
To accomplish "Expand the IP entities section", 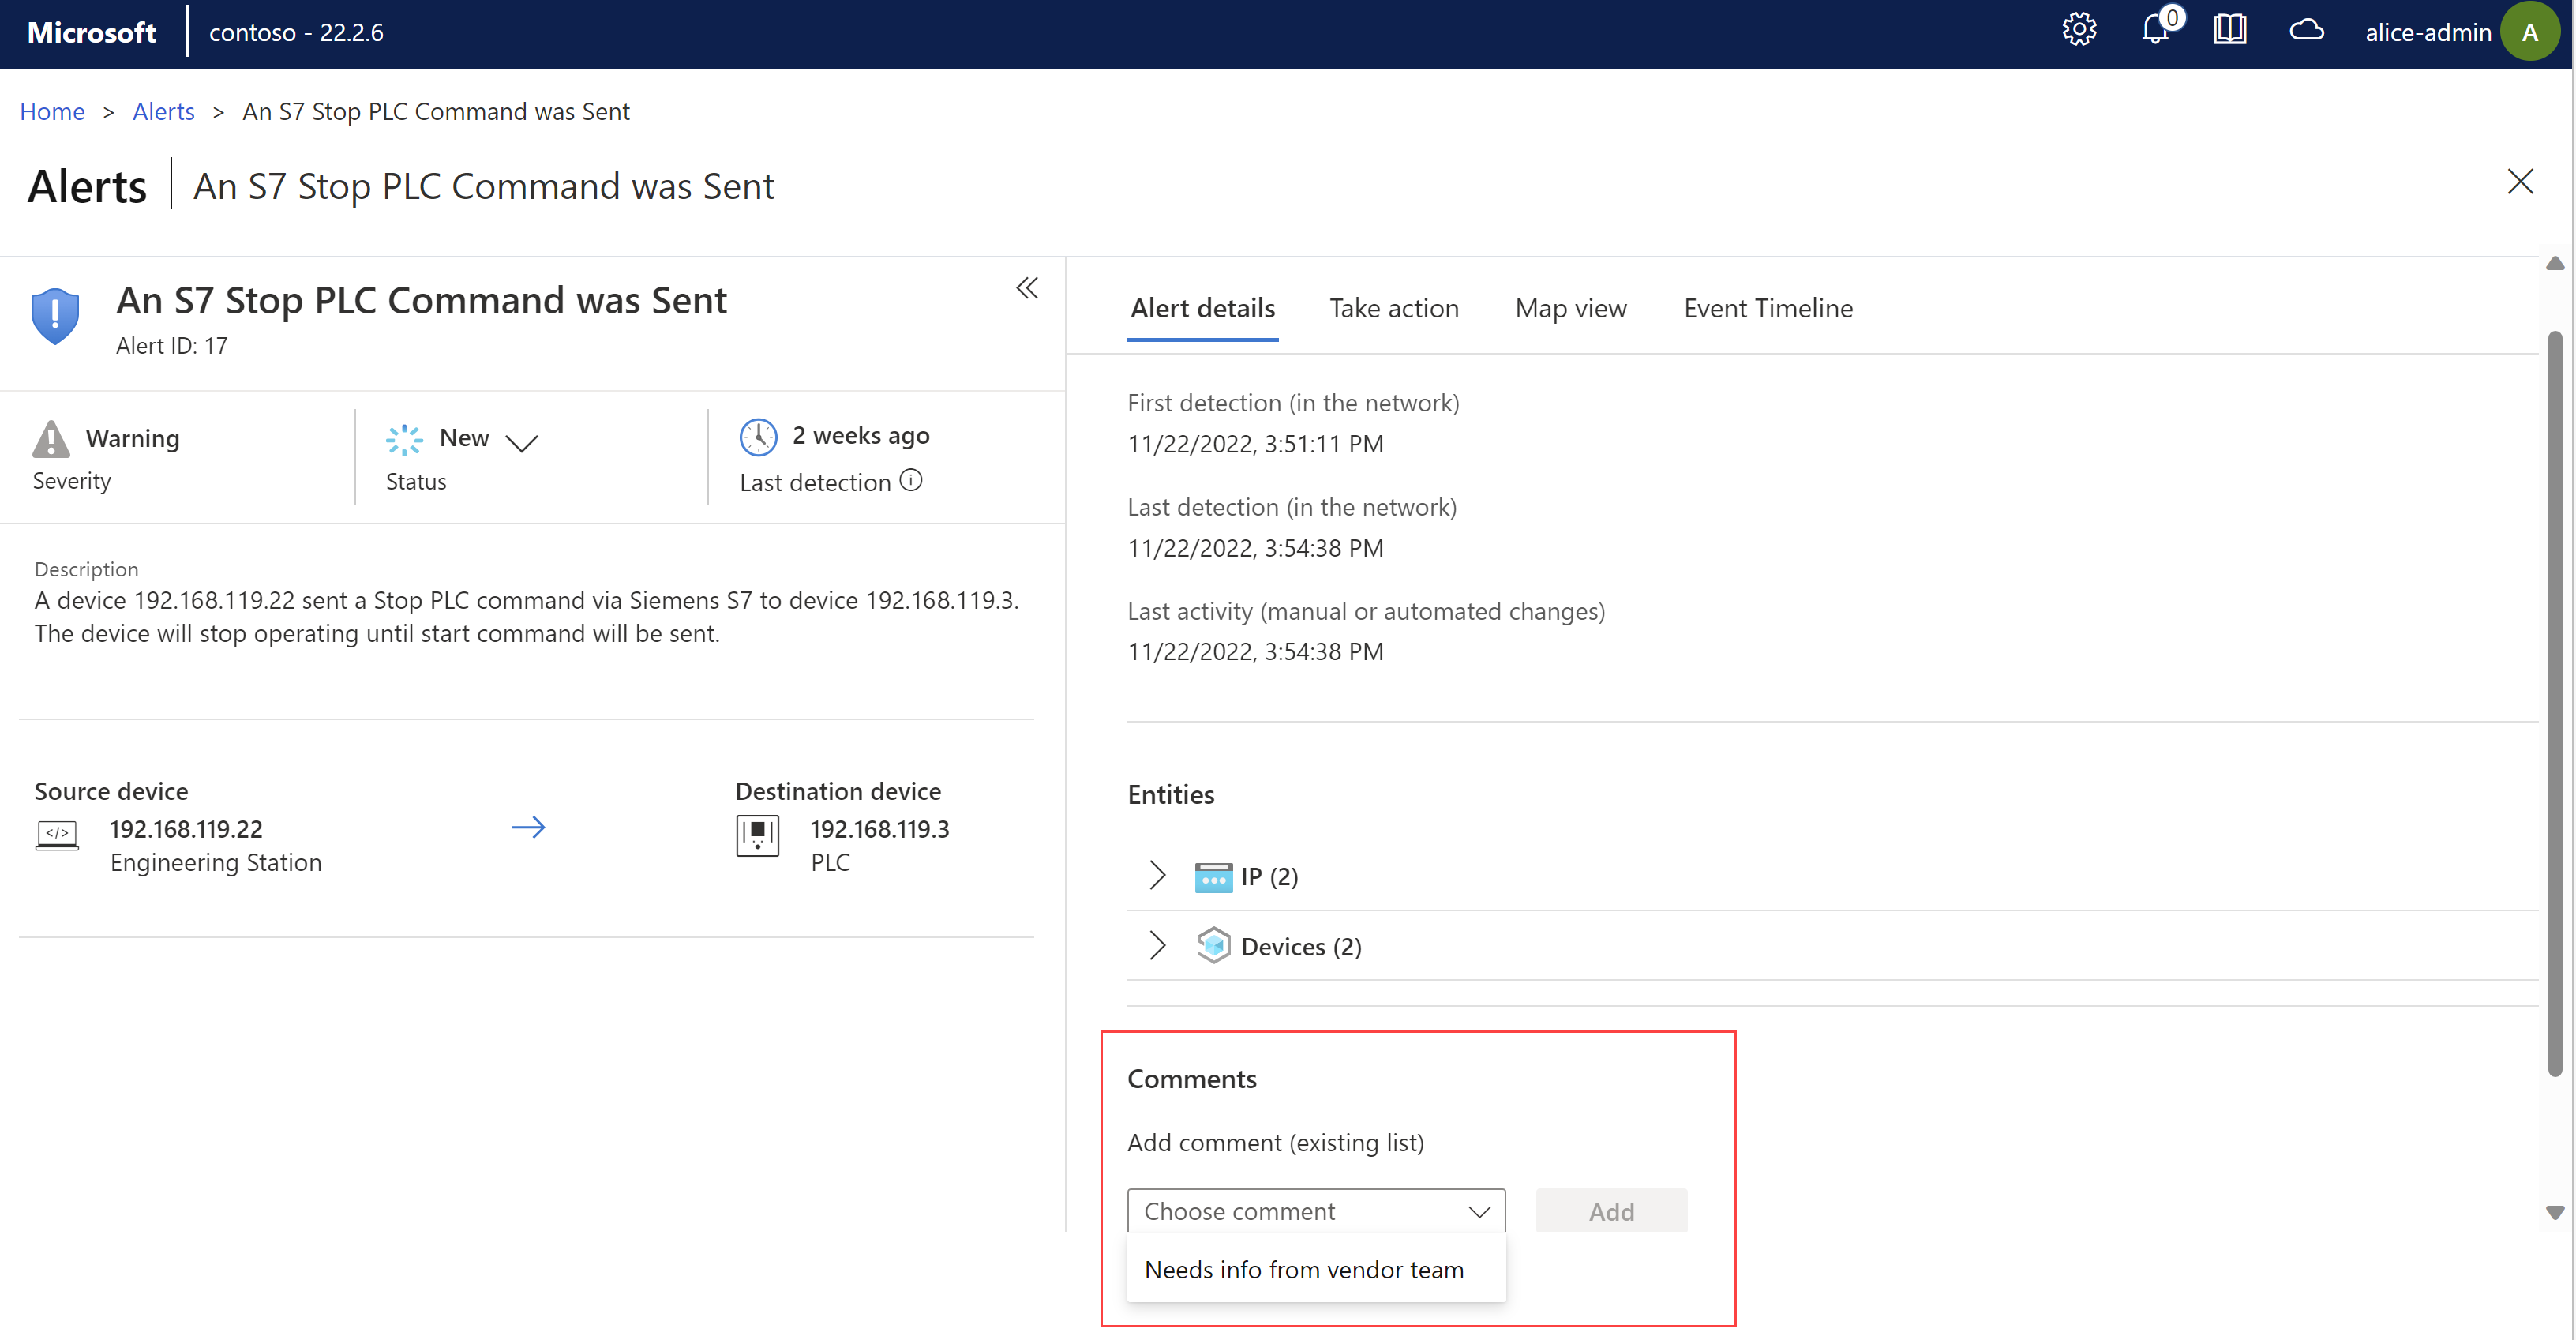I will (x=1158, y=875).
